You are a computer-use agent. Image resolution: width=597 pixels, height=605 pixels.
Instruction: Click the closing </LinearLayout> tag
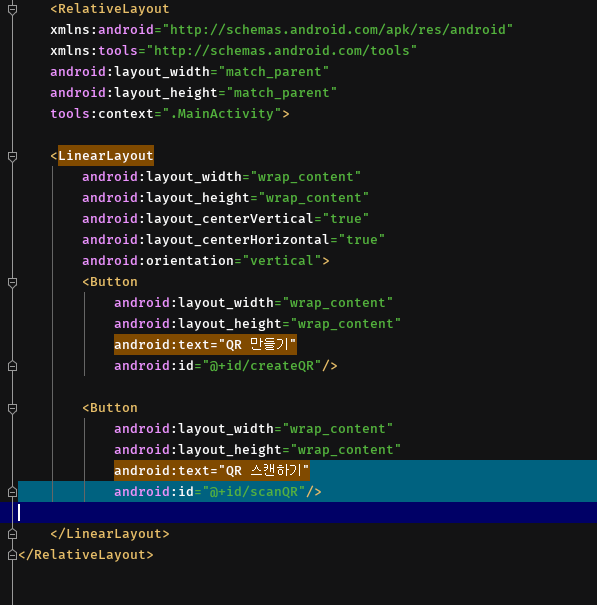point(110,534)
